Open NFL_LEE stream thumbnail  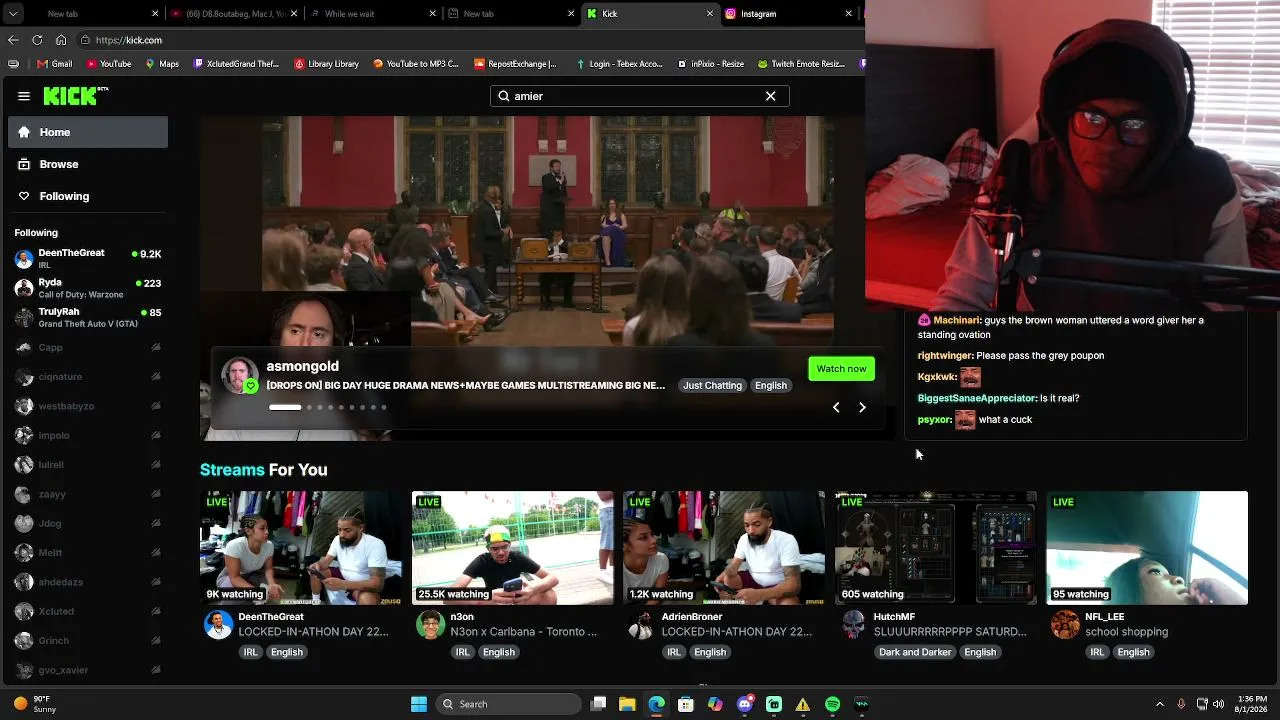coord(1147,547)
